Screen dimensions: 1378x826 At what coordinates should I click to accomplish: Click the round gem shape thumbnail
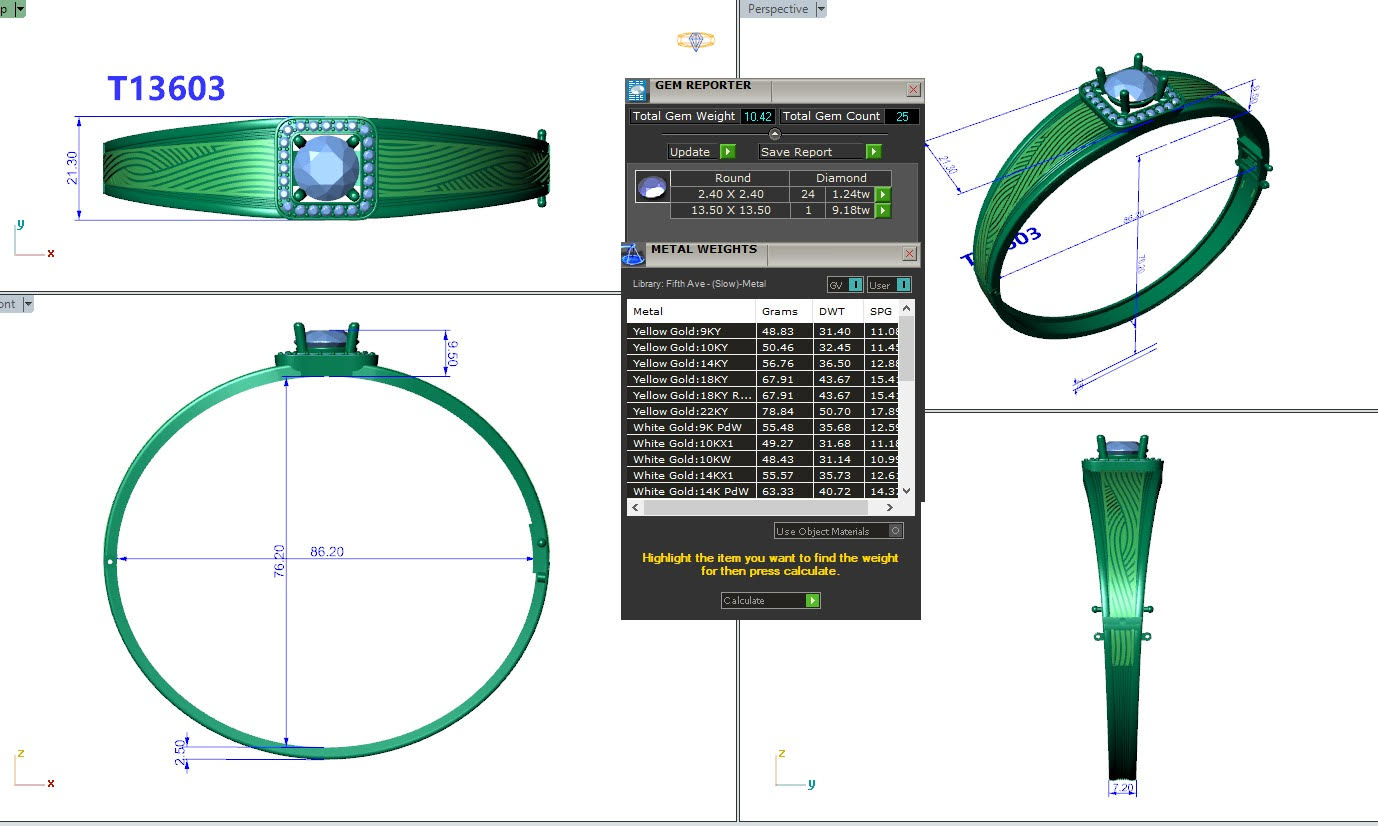tap(652, 187)
